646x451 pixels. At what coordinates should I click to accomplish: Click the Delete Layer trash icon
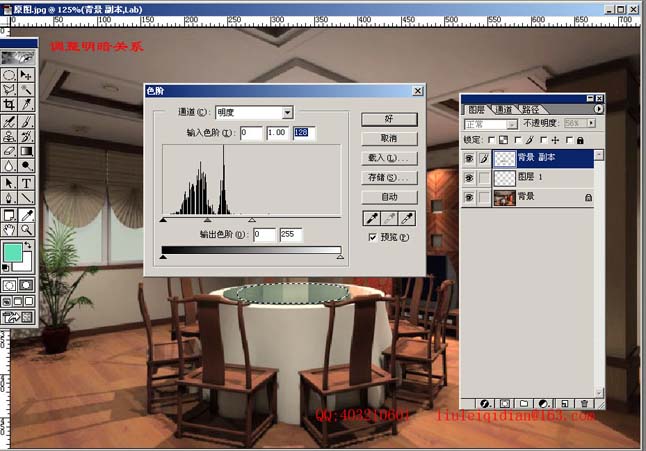click(x=584, y=404)
